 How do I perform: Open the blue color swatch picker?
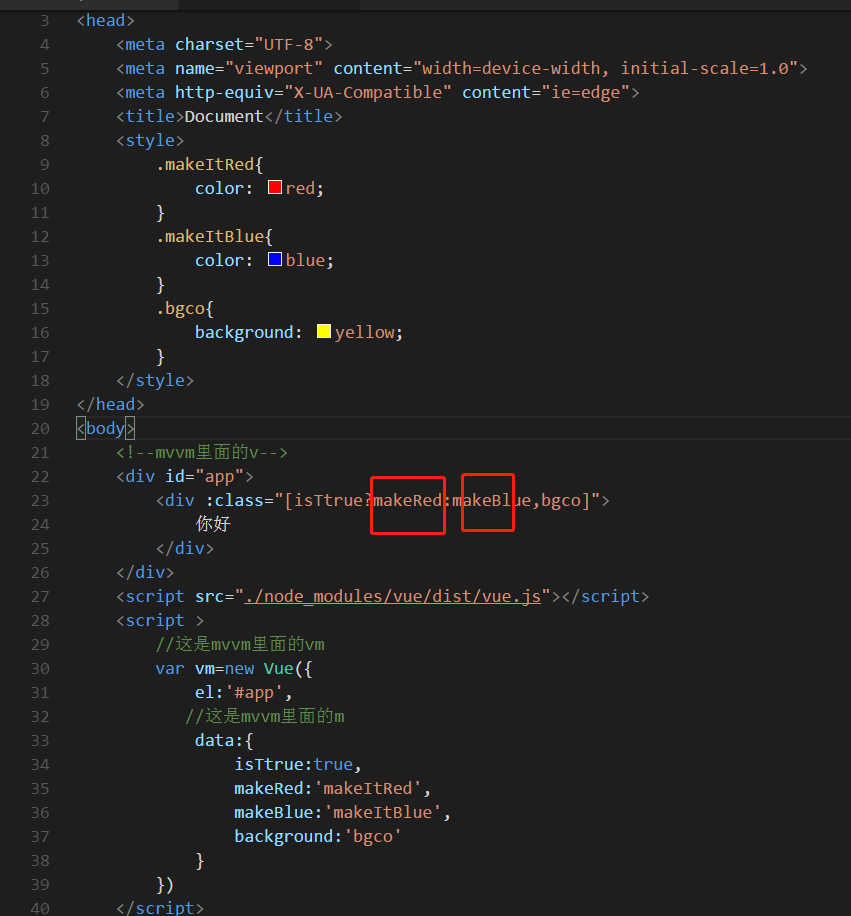[x=275, y=259]
